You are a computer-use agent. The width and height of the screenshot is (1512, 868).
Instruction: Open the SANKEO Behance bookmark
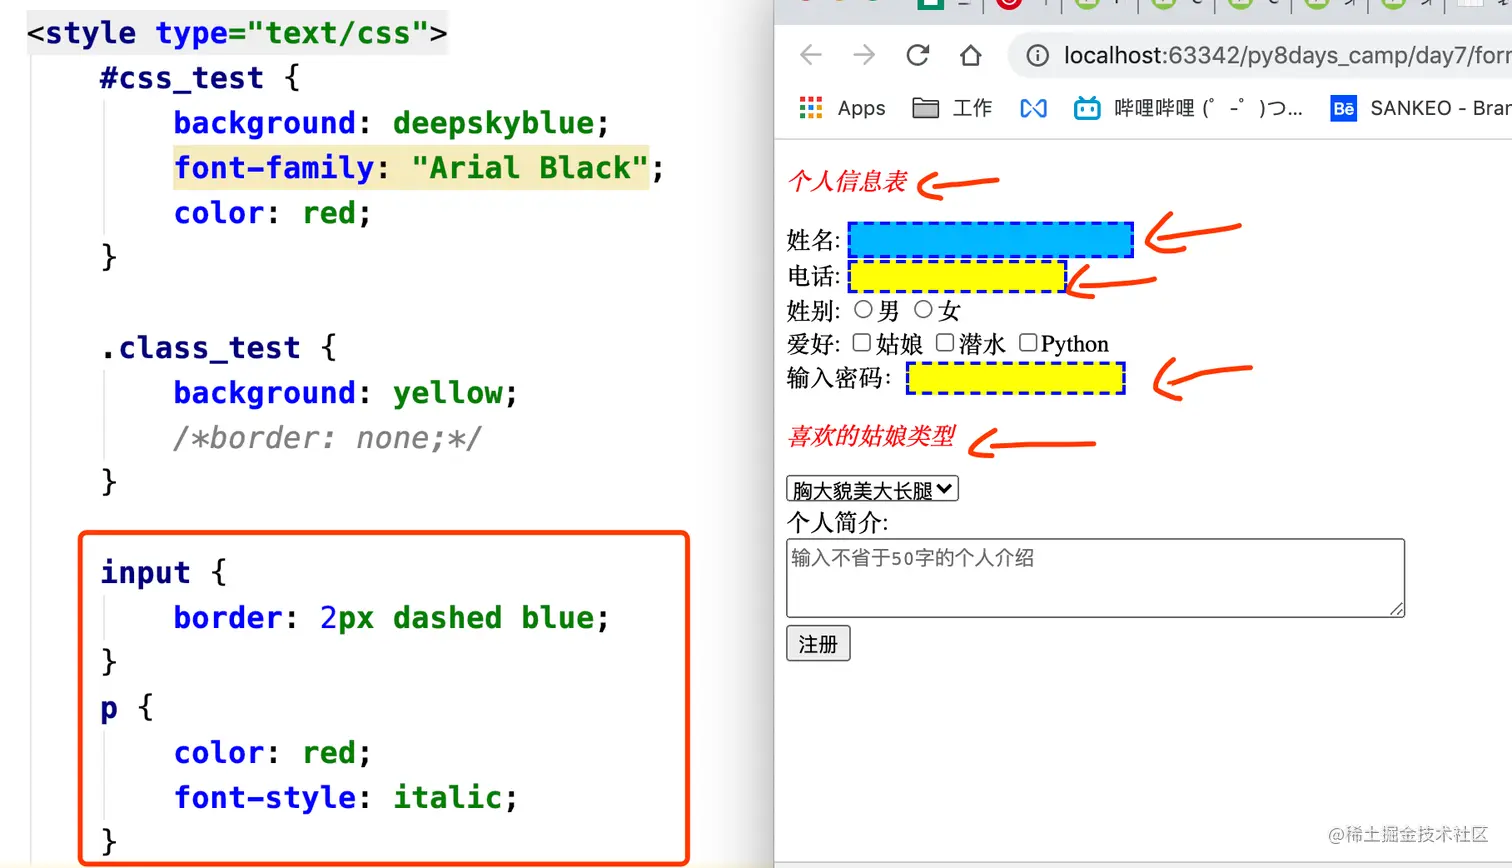pyautogui.click(x=1421, y=108)
